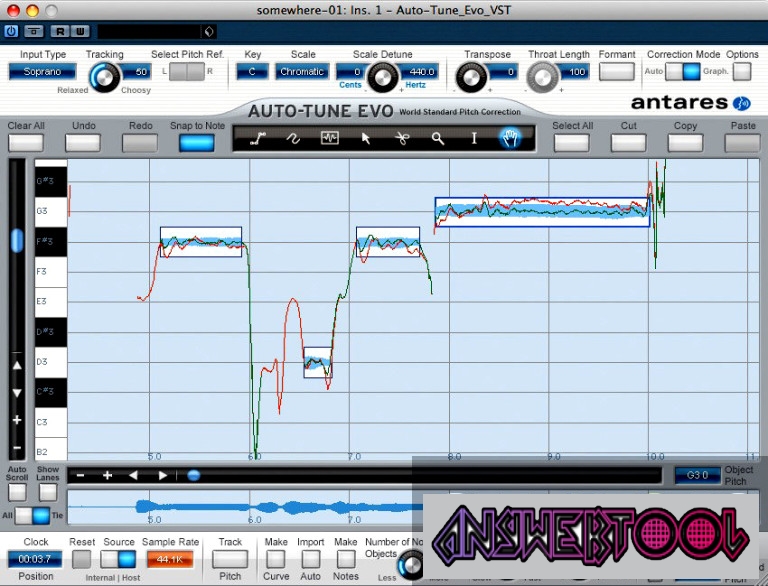768x586 pixels.
Task: Click the scroll right arrow in timeline bar
Action: tap(163, 475)
